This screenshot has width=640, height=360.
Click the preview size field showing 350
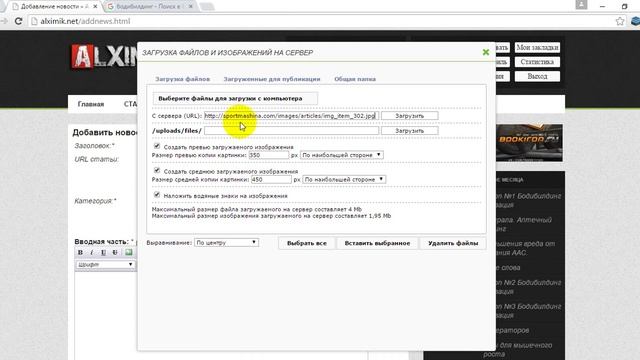click(269, 155)
